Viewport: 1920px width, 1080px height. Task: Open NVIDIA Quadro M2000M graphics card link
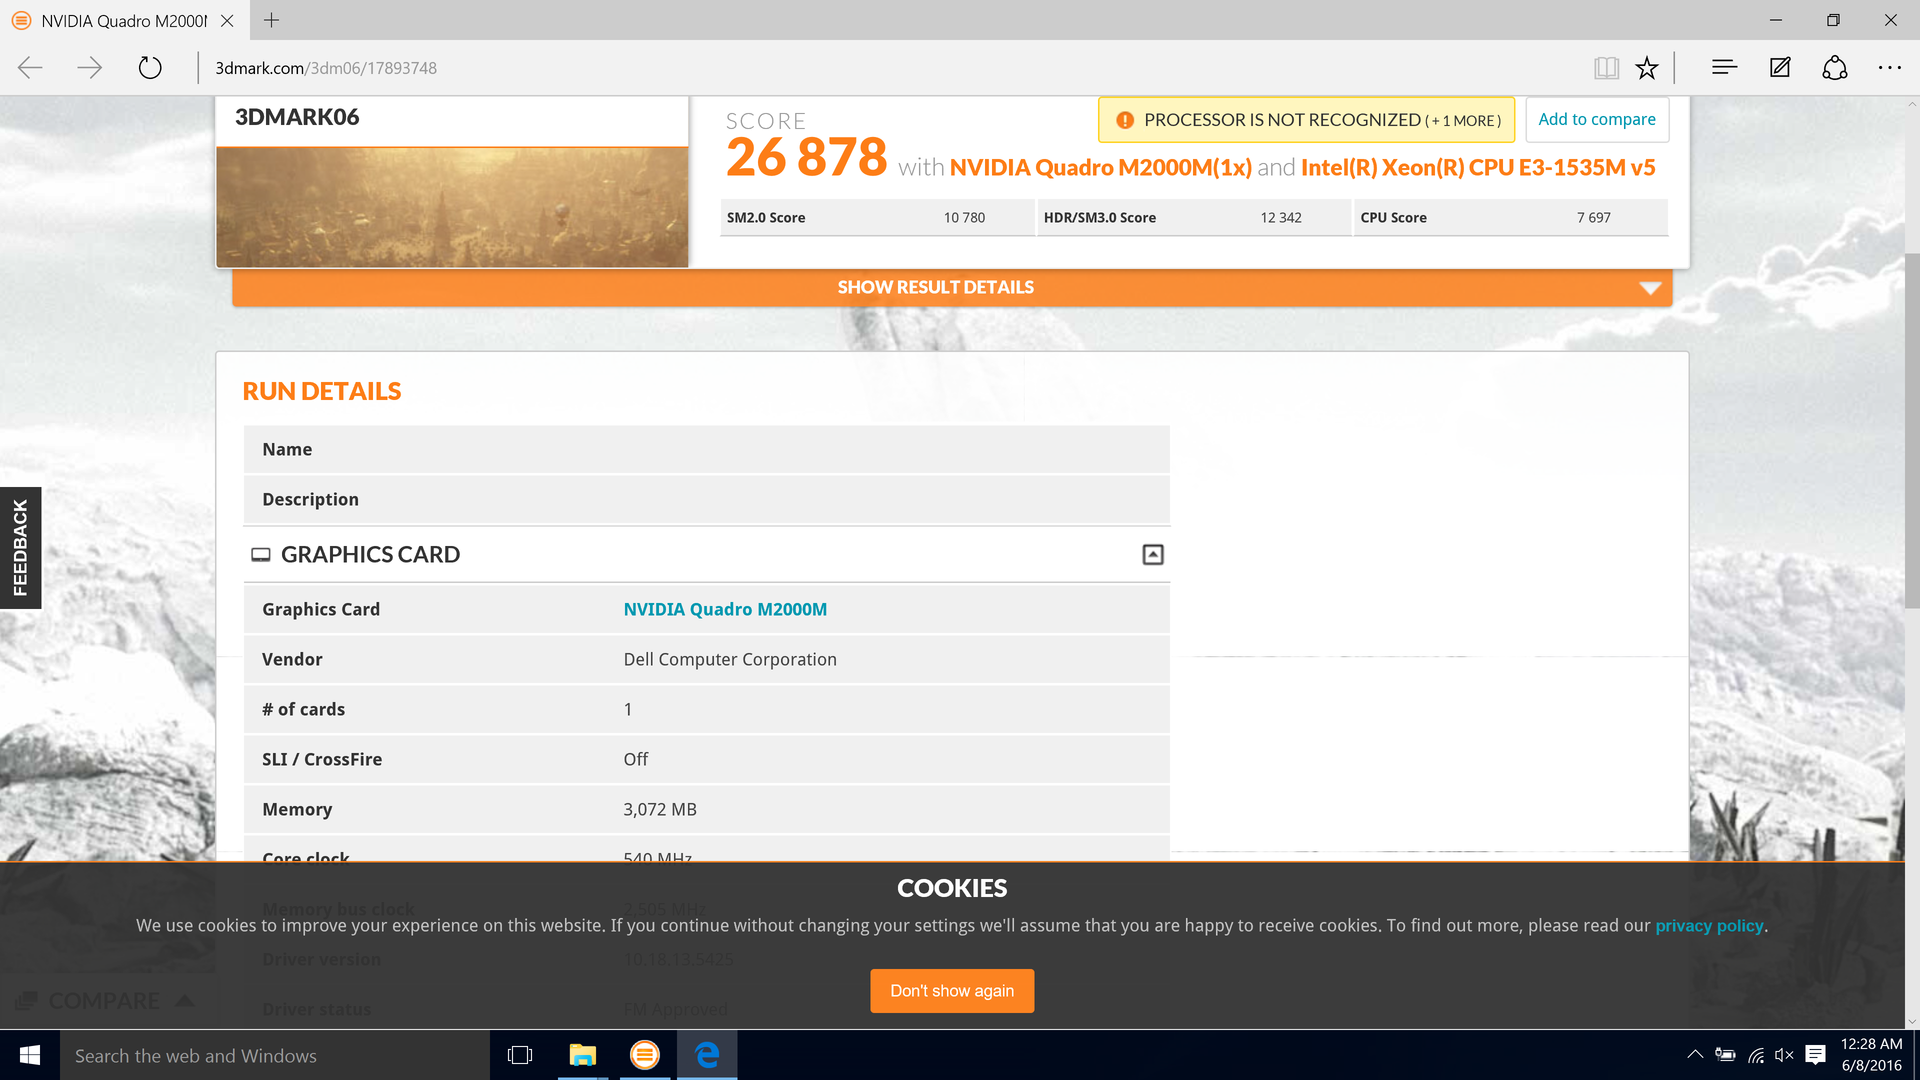(x=724, y=609)
